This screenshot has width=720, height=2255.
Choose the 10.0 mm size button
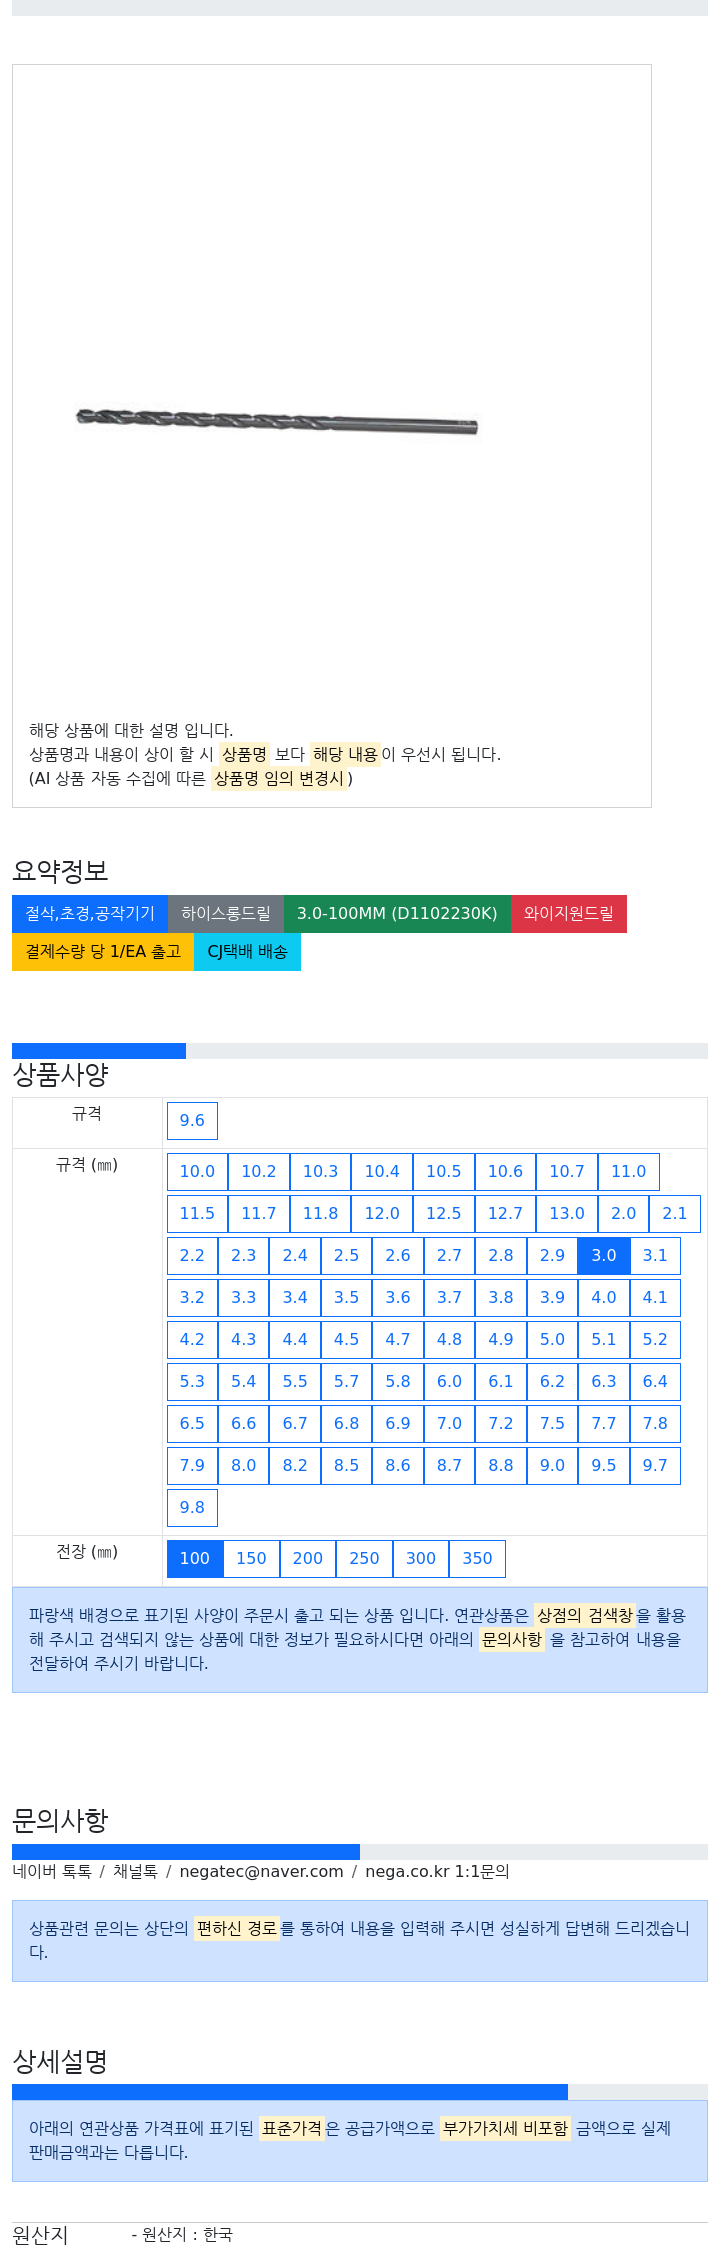pos(197,1171)
